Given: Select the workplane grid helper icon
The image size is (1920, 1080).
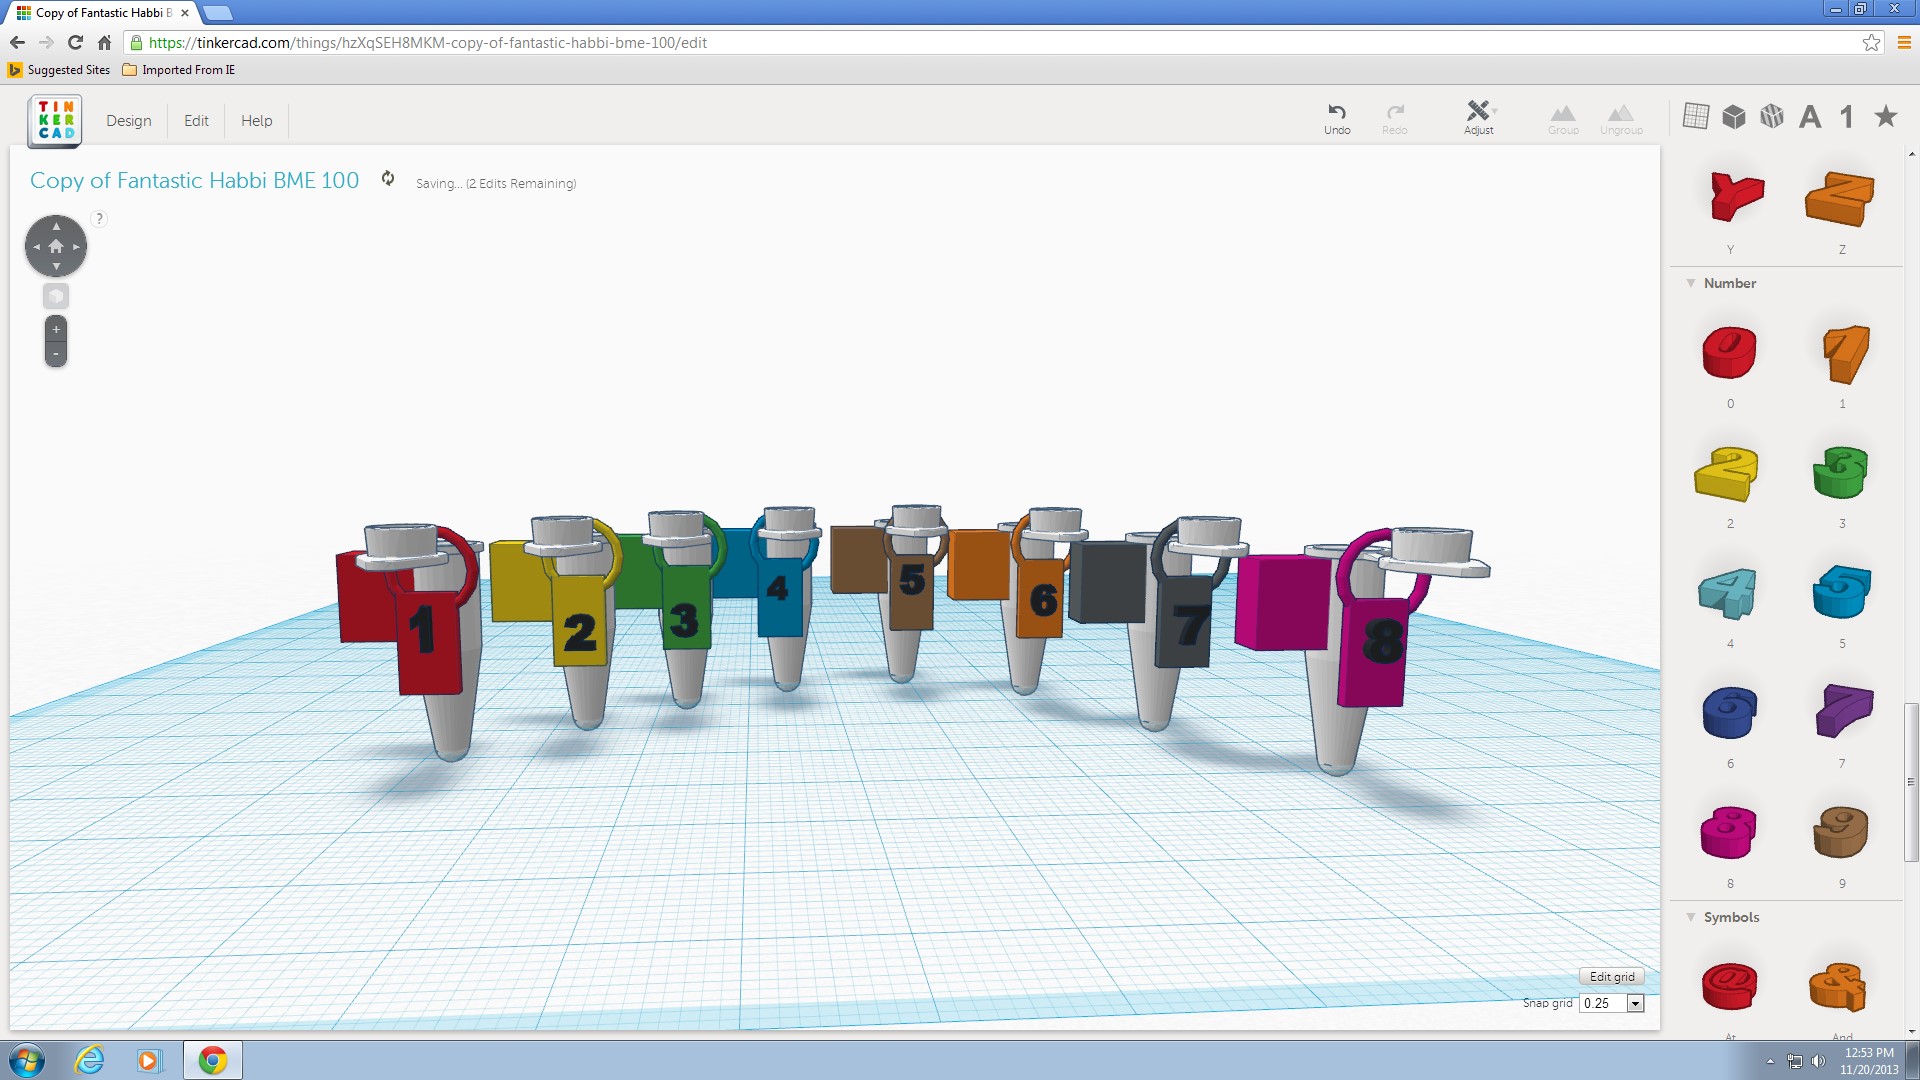Looking at the screenshot, I should pos(1696,116).
